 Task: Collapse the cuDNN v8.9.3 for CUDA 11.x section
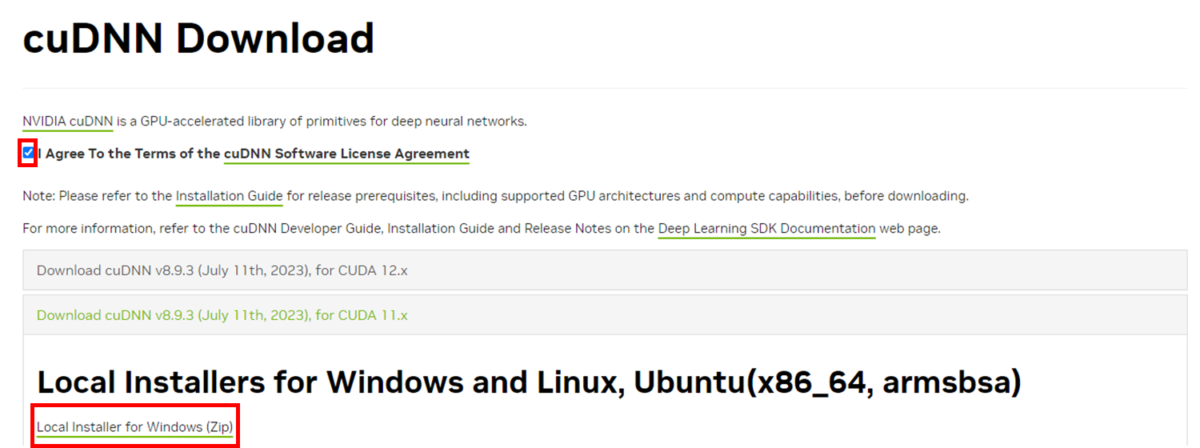222,315
